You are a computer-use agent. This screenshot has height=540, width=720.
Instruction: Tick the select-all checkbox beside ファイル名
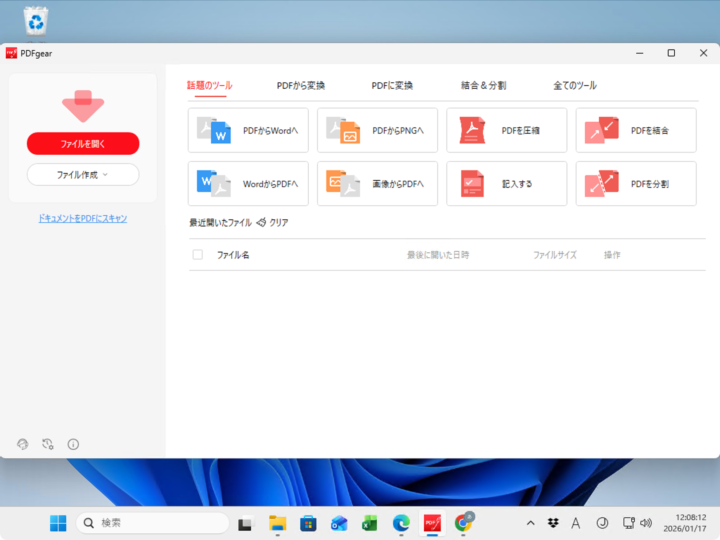tap(197, 255)
